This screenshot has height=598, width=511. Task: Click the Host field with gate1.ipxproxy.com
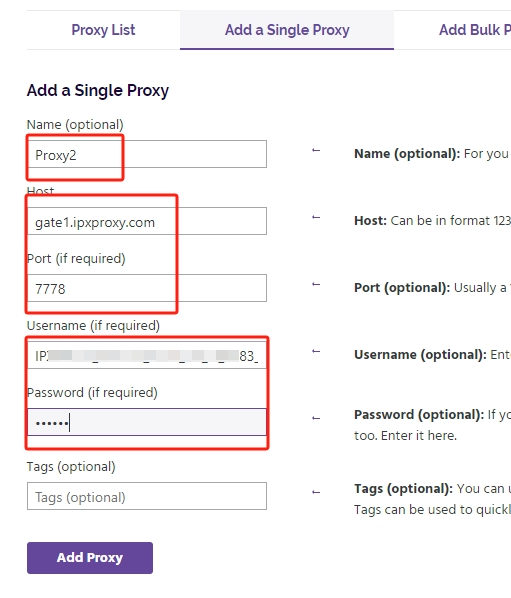pyautogui.click(x=147, y=221)
